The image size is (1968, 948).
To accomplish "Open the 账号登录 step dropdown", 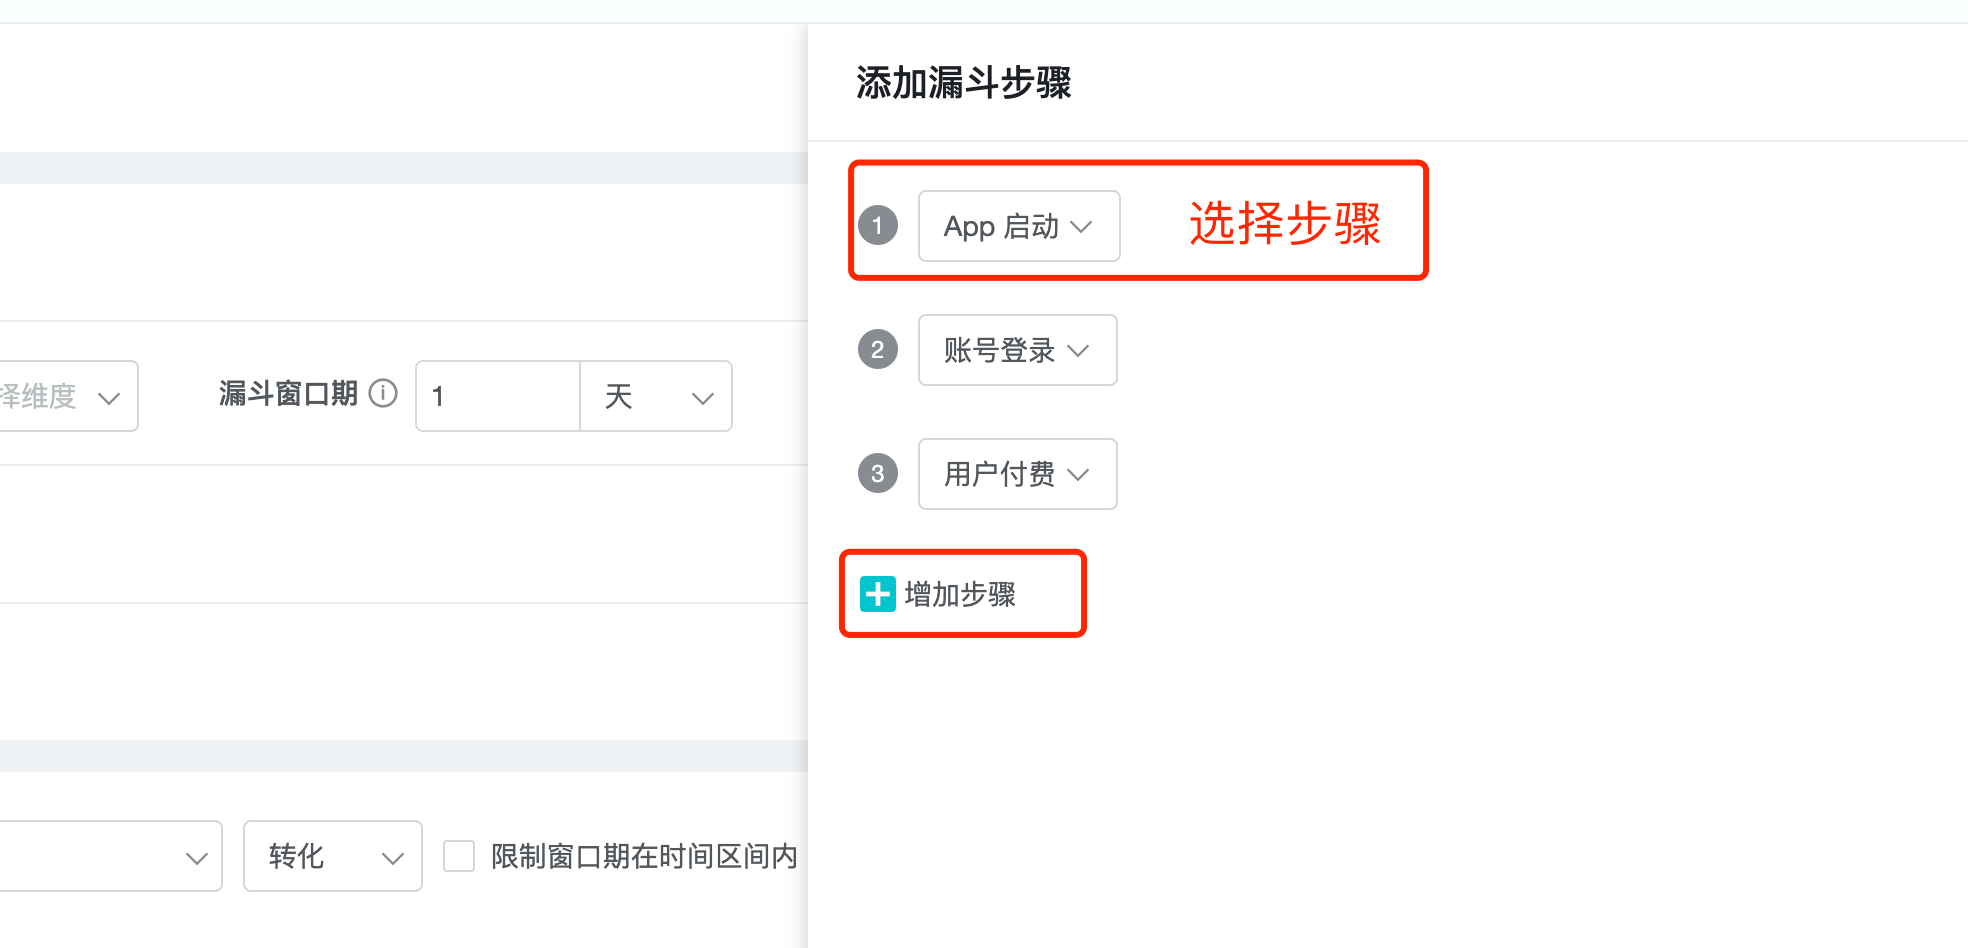I will [1017, 350].
